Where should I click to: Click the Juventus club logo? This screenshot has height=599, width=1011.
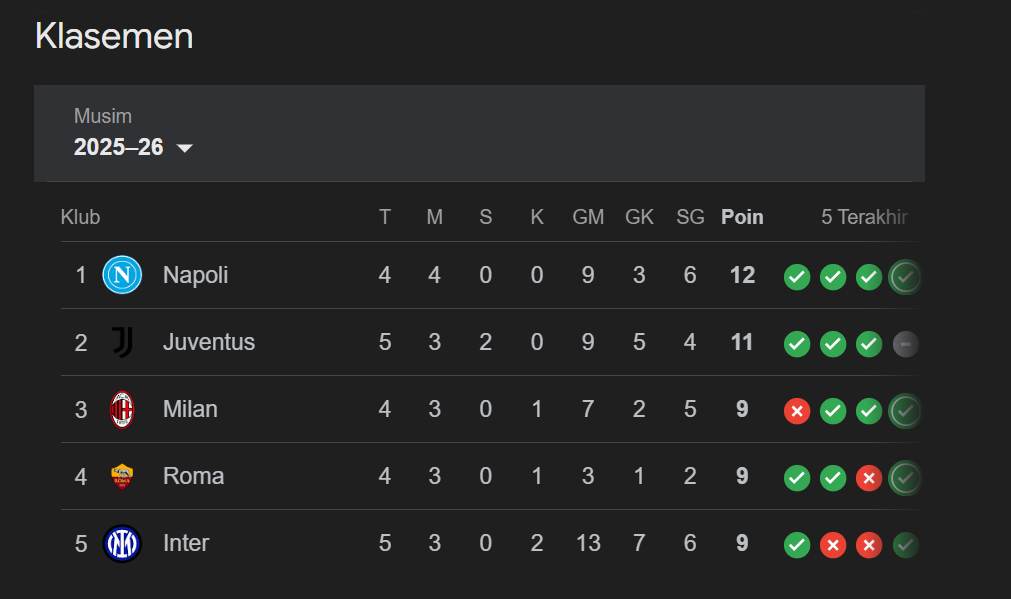[122, 342]
